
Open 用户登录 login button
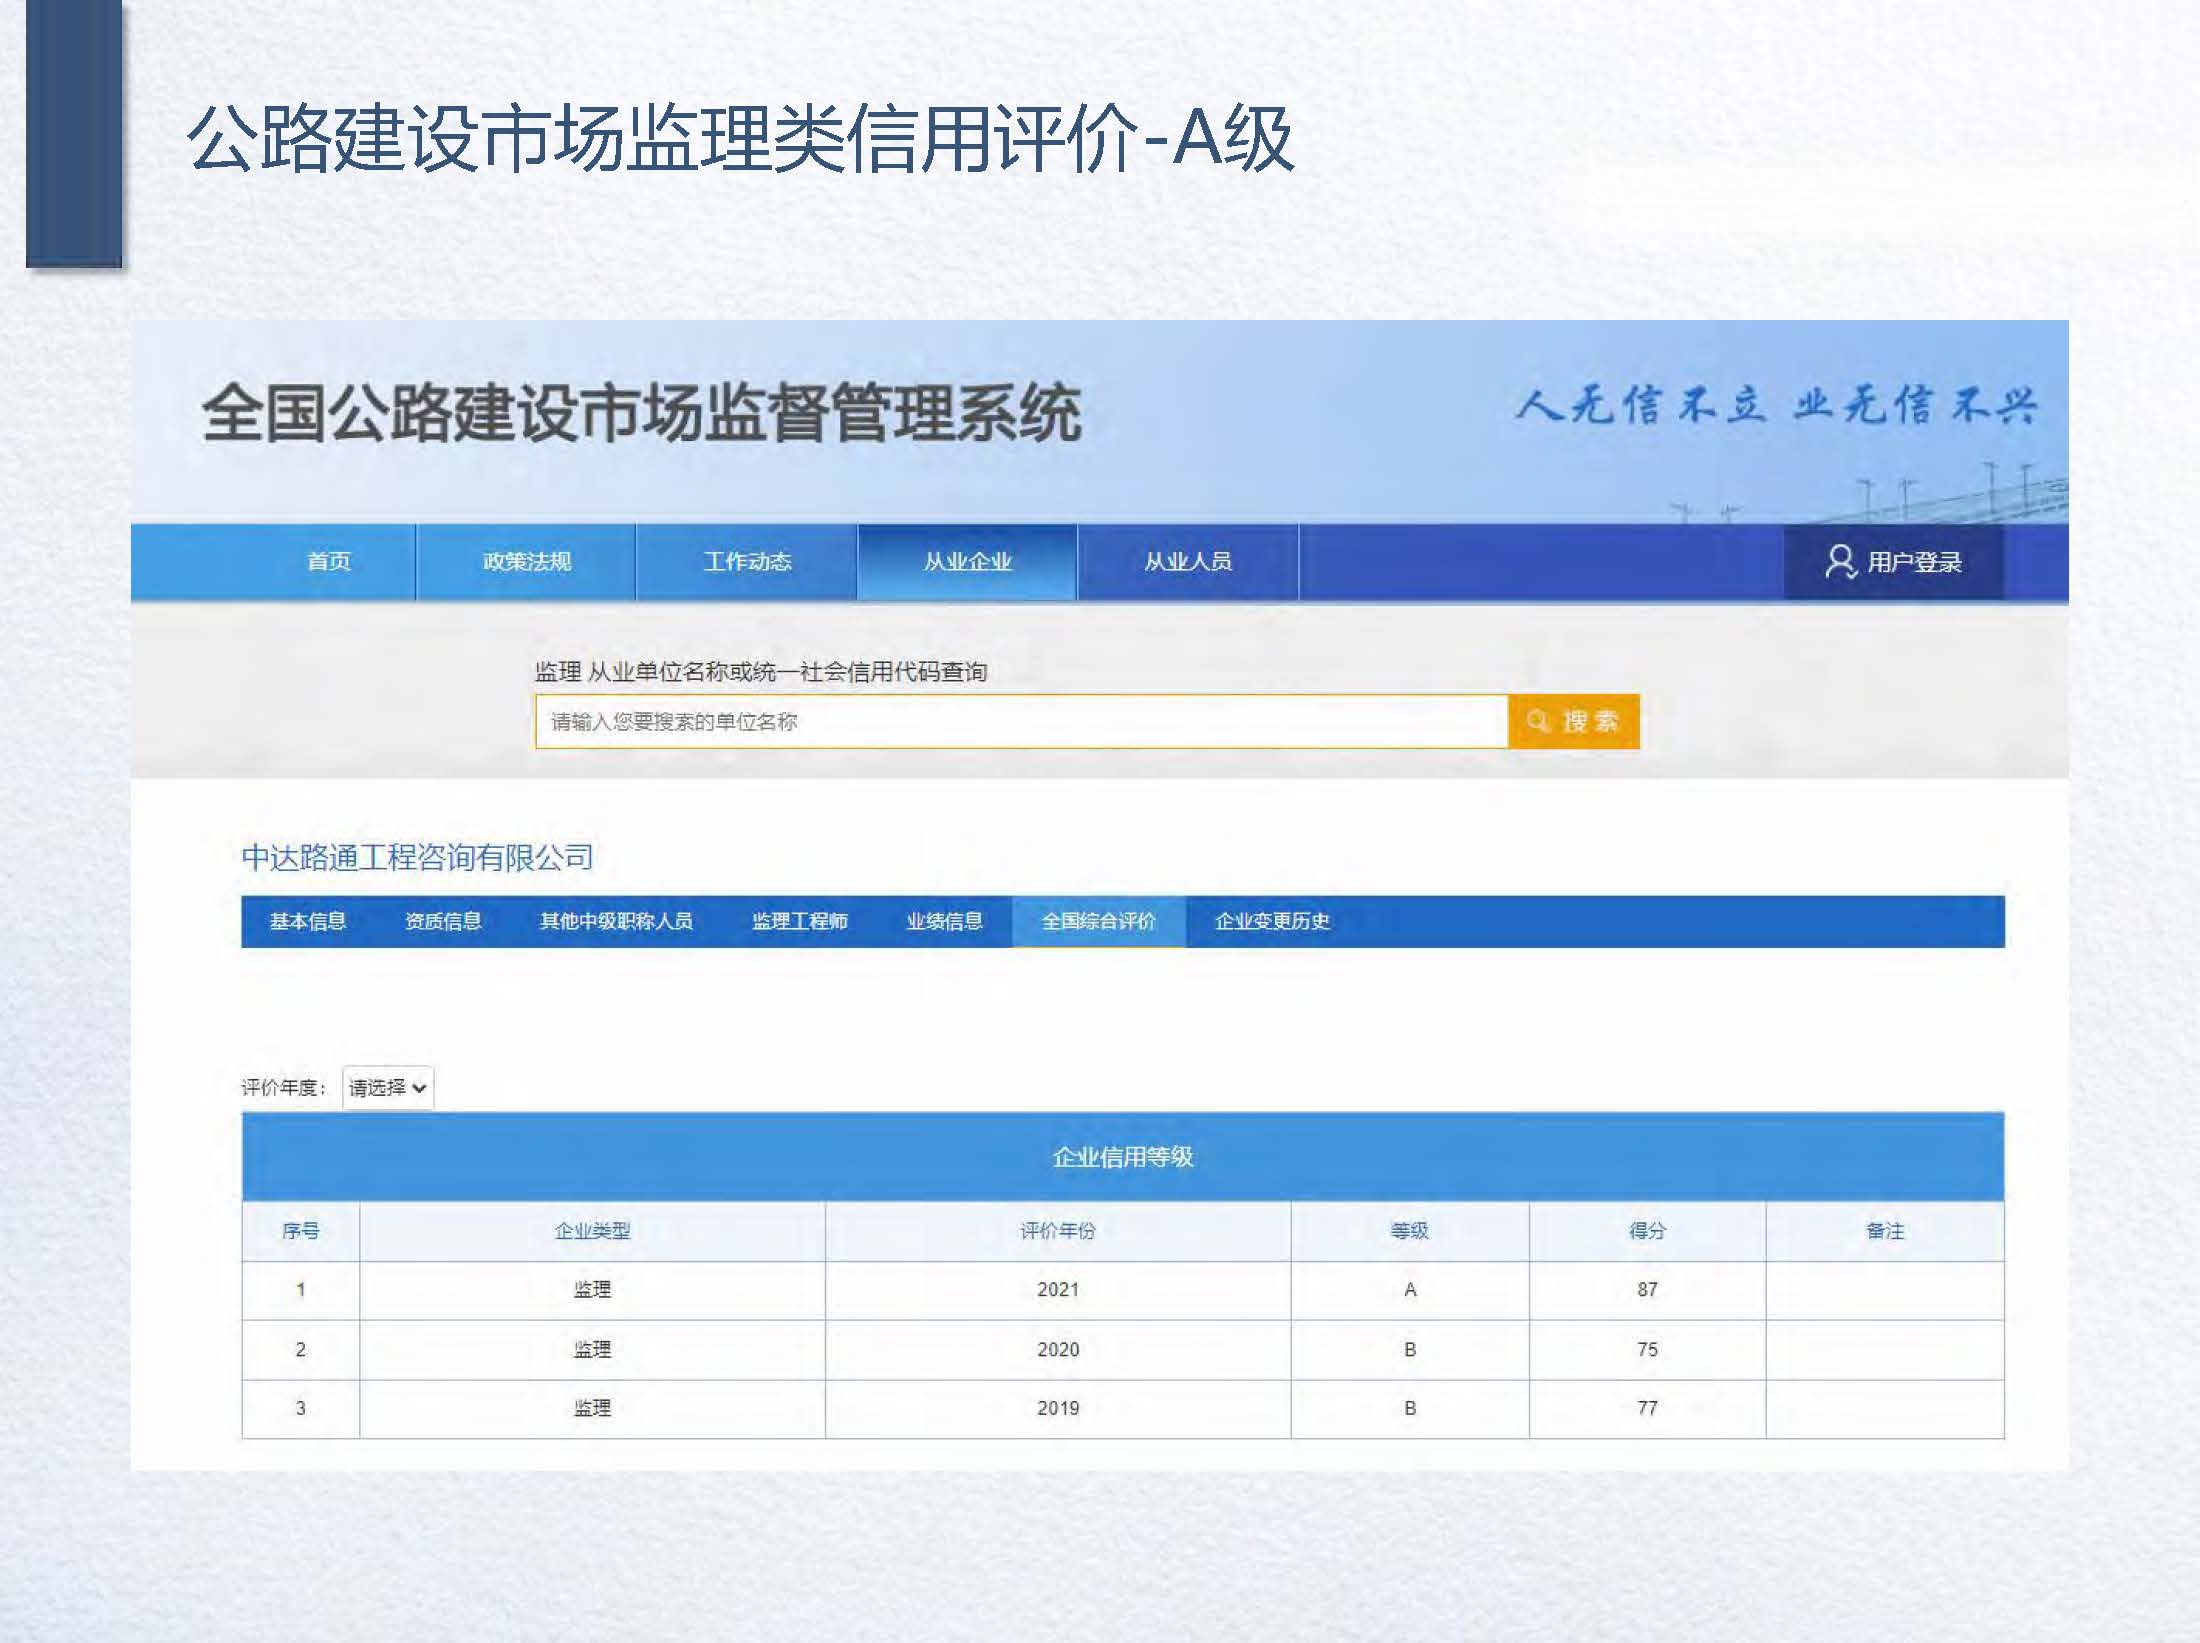1894,562
